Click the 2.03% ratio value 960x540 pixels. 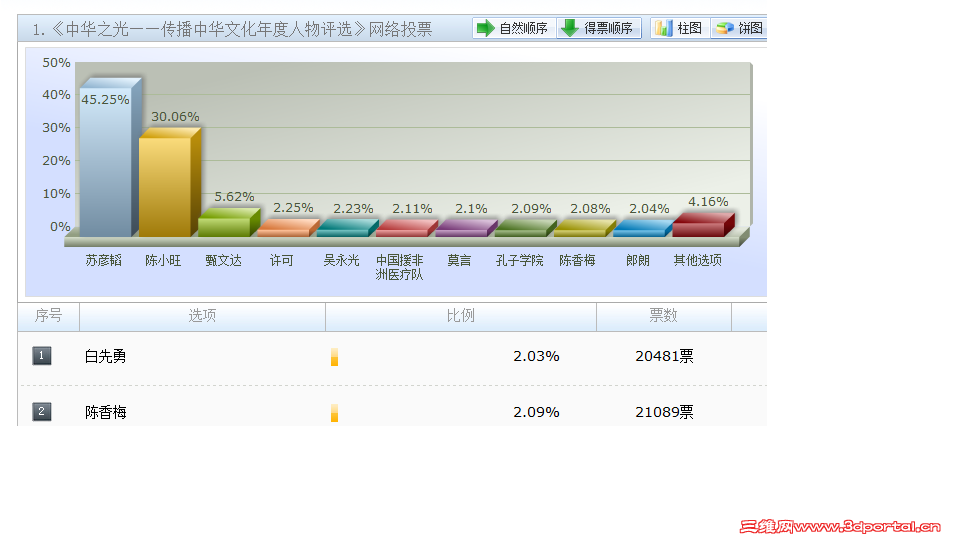(536, 356)
